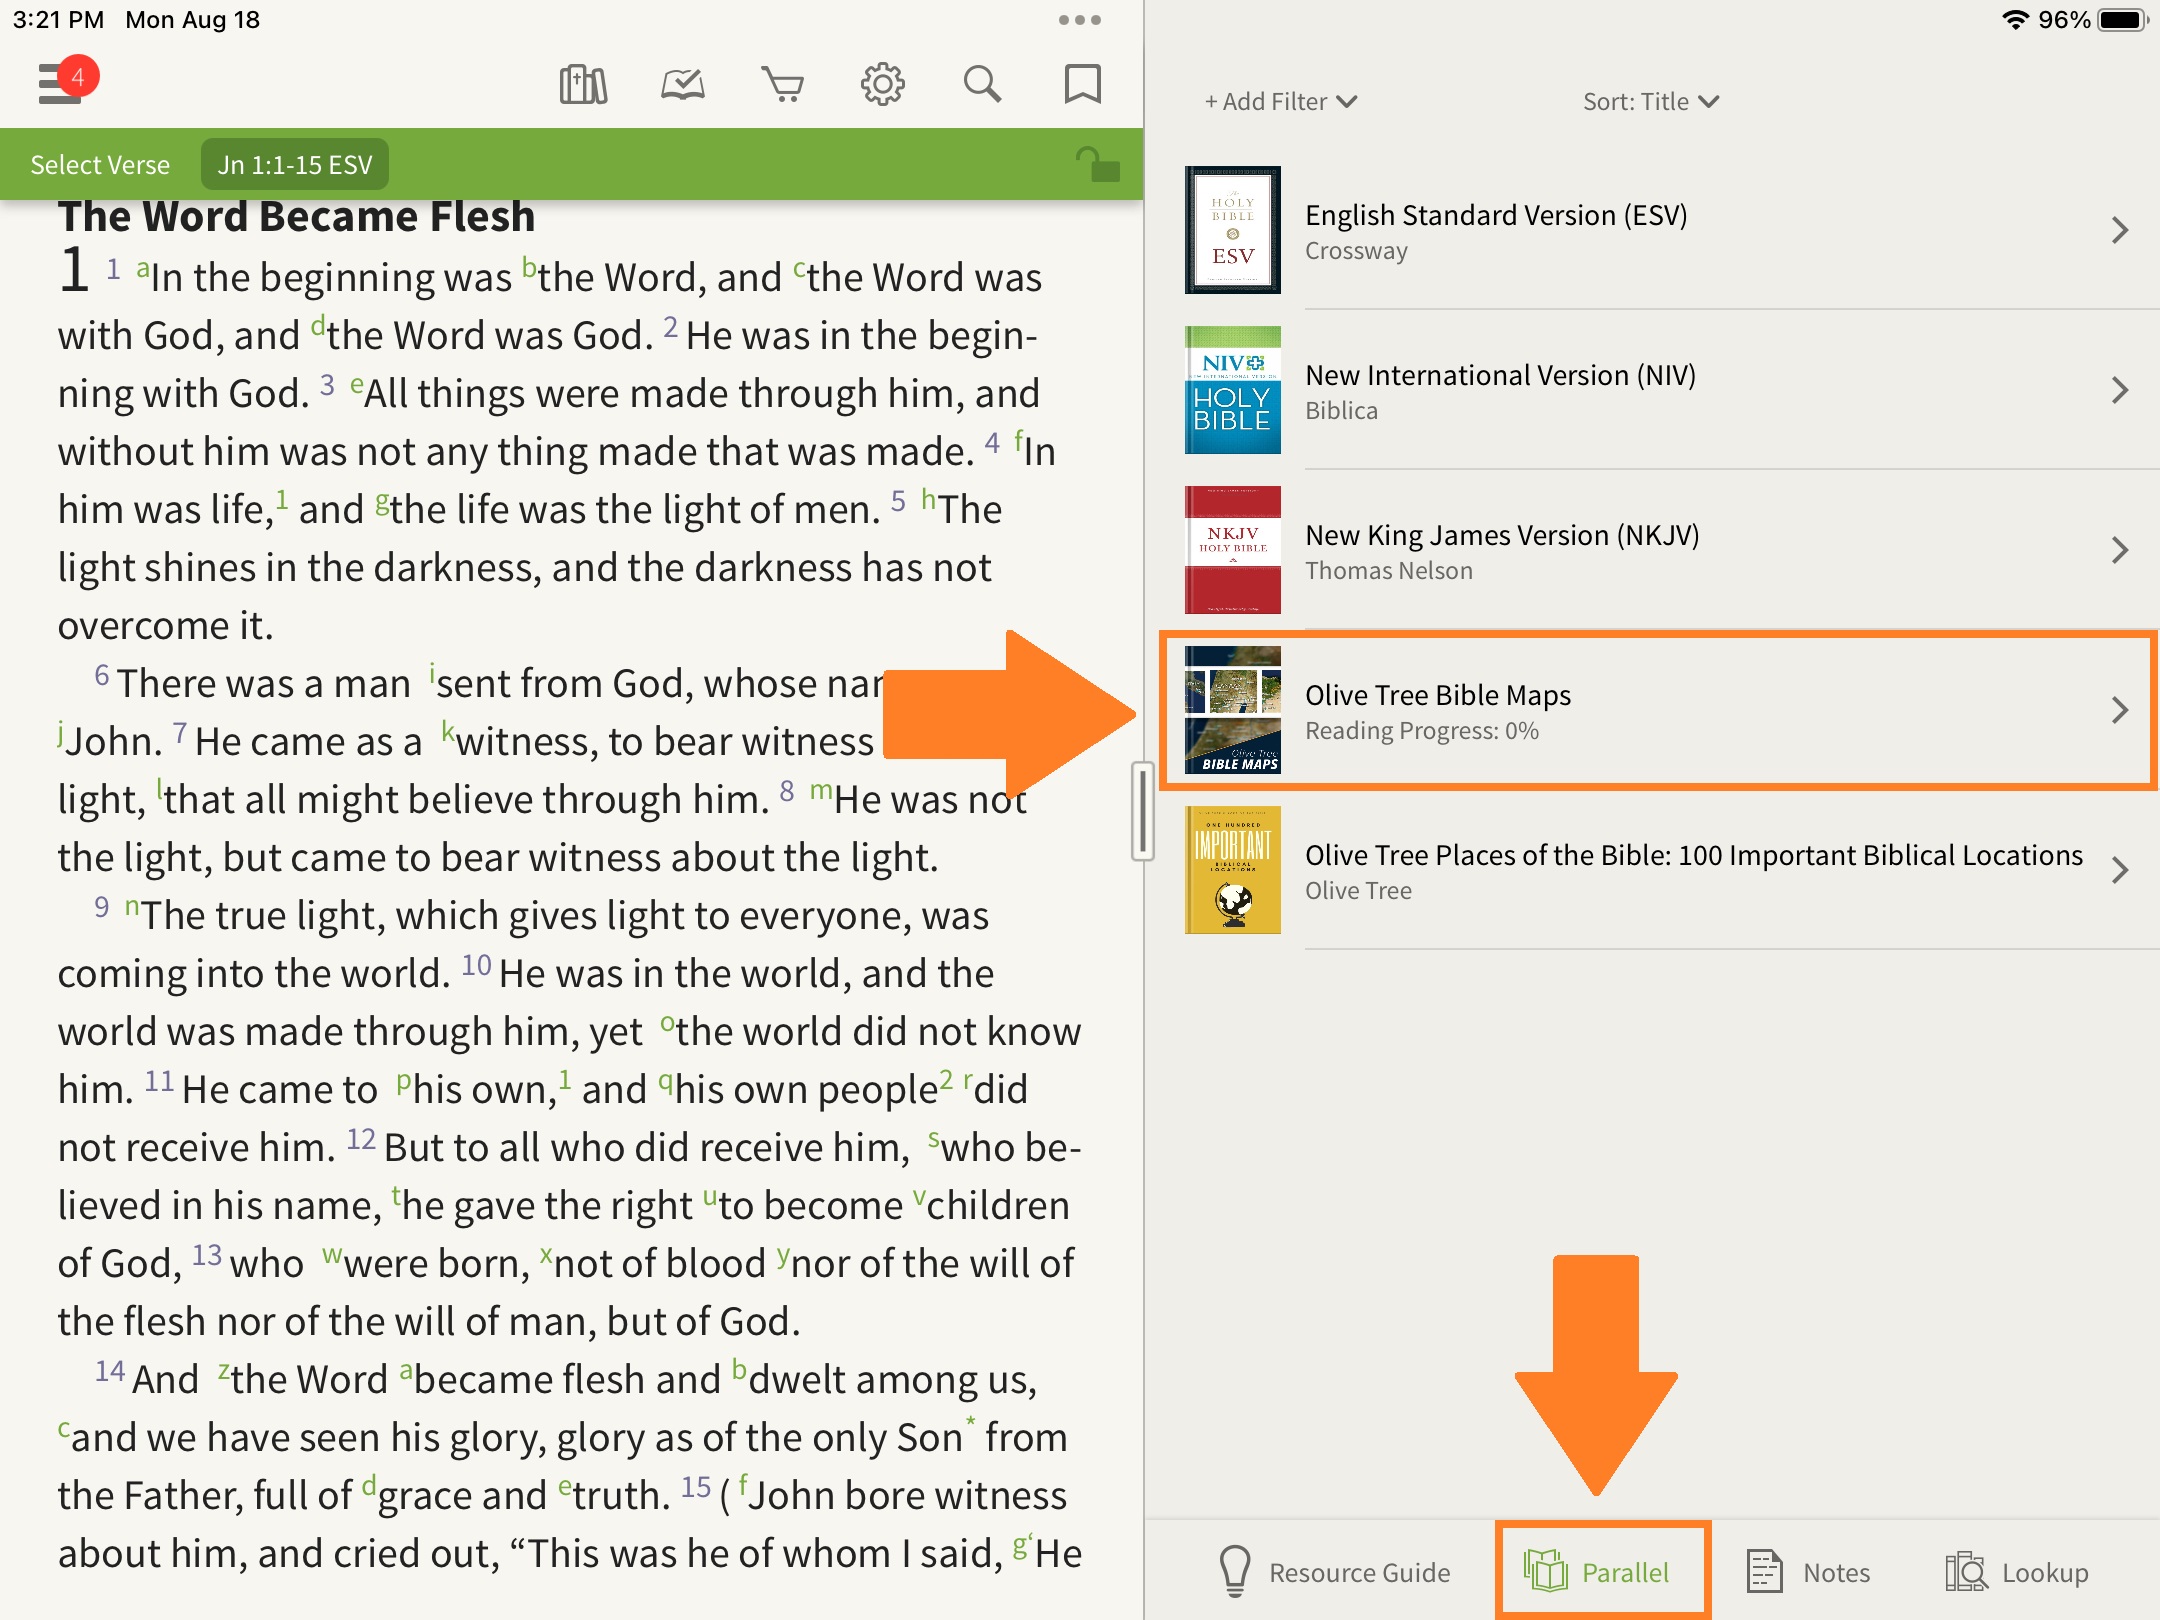Image resolution: width=2160 pixels, height=1620 pixels.
Task: Tap footnote marker 'a' before In the beginning
Action: point(143,268)
